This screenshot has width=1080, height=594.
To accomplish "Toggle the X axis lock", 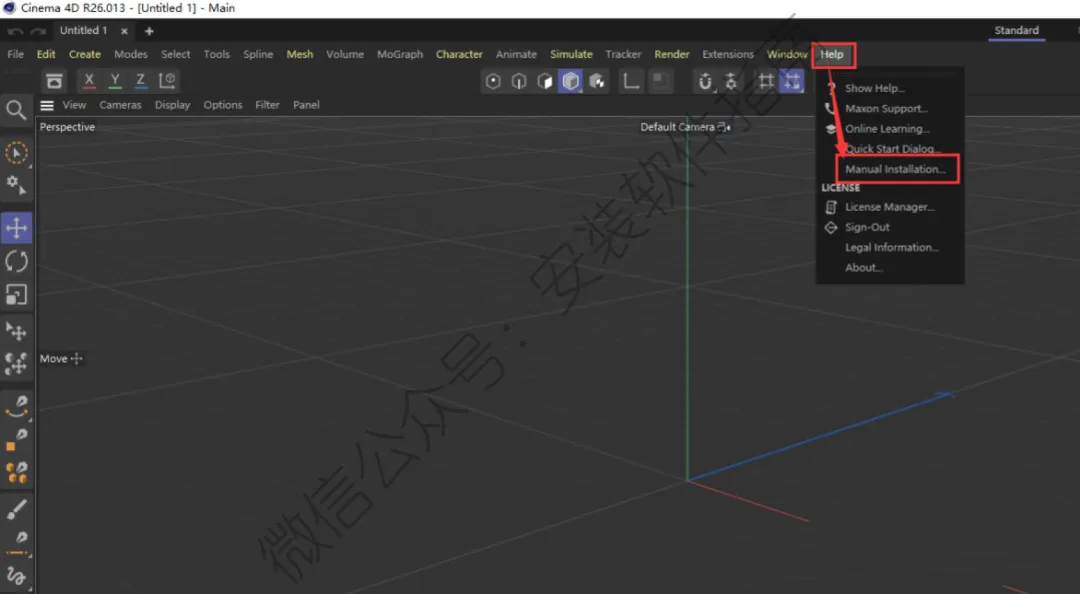I will (89, 81).
